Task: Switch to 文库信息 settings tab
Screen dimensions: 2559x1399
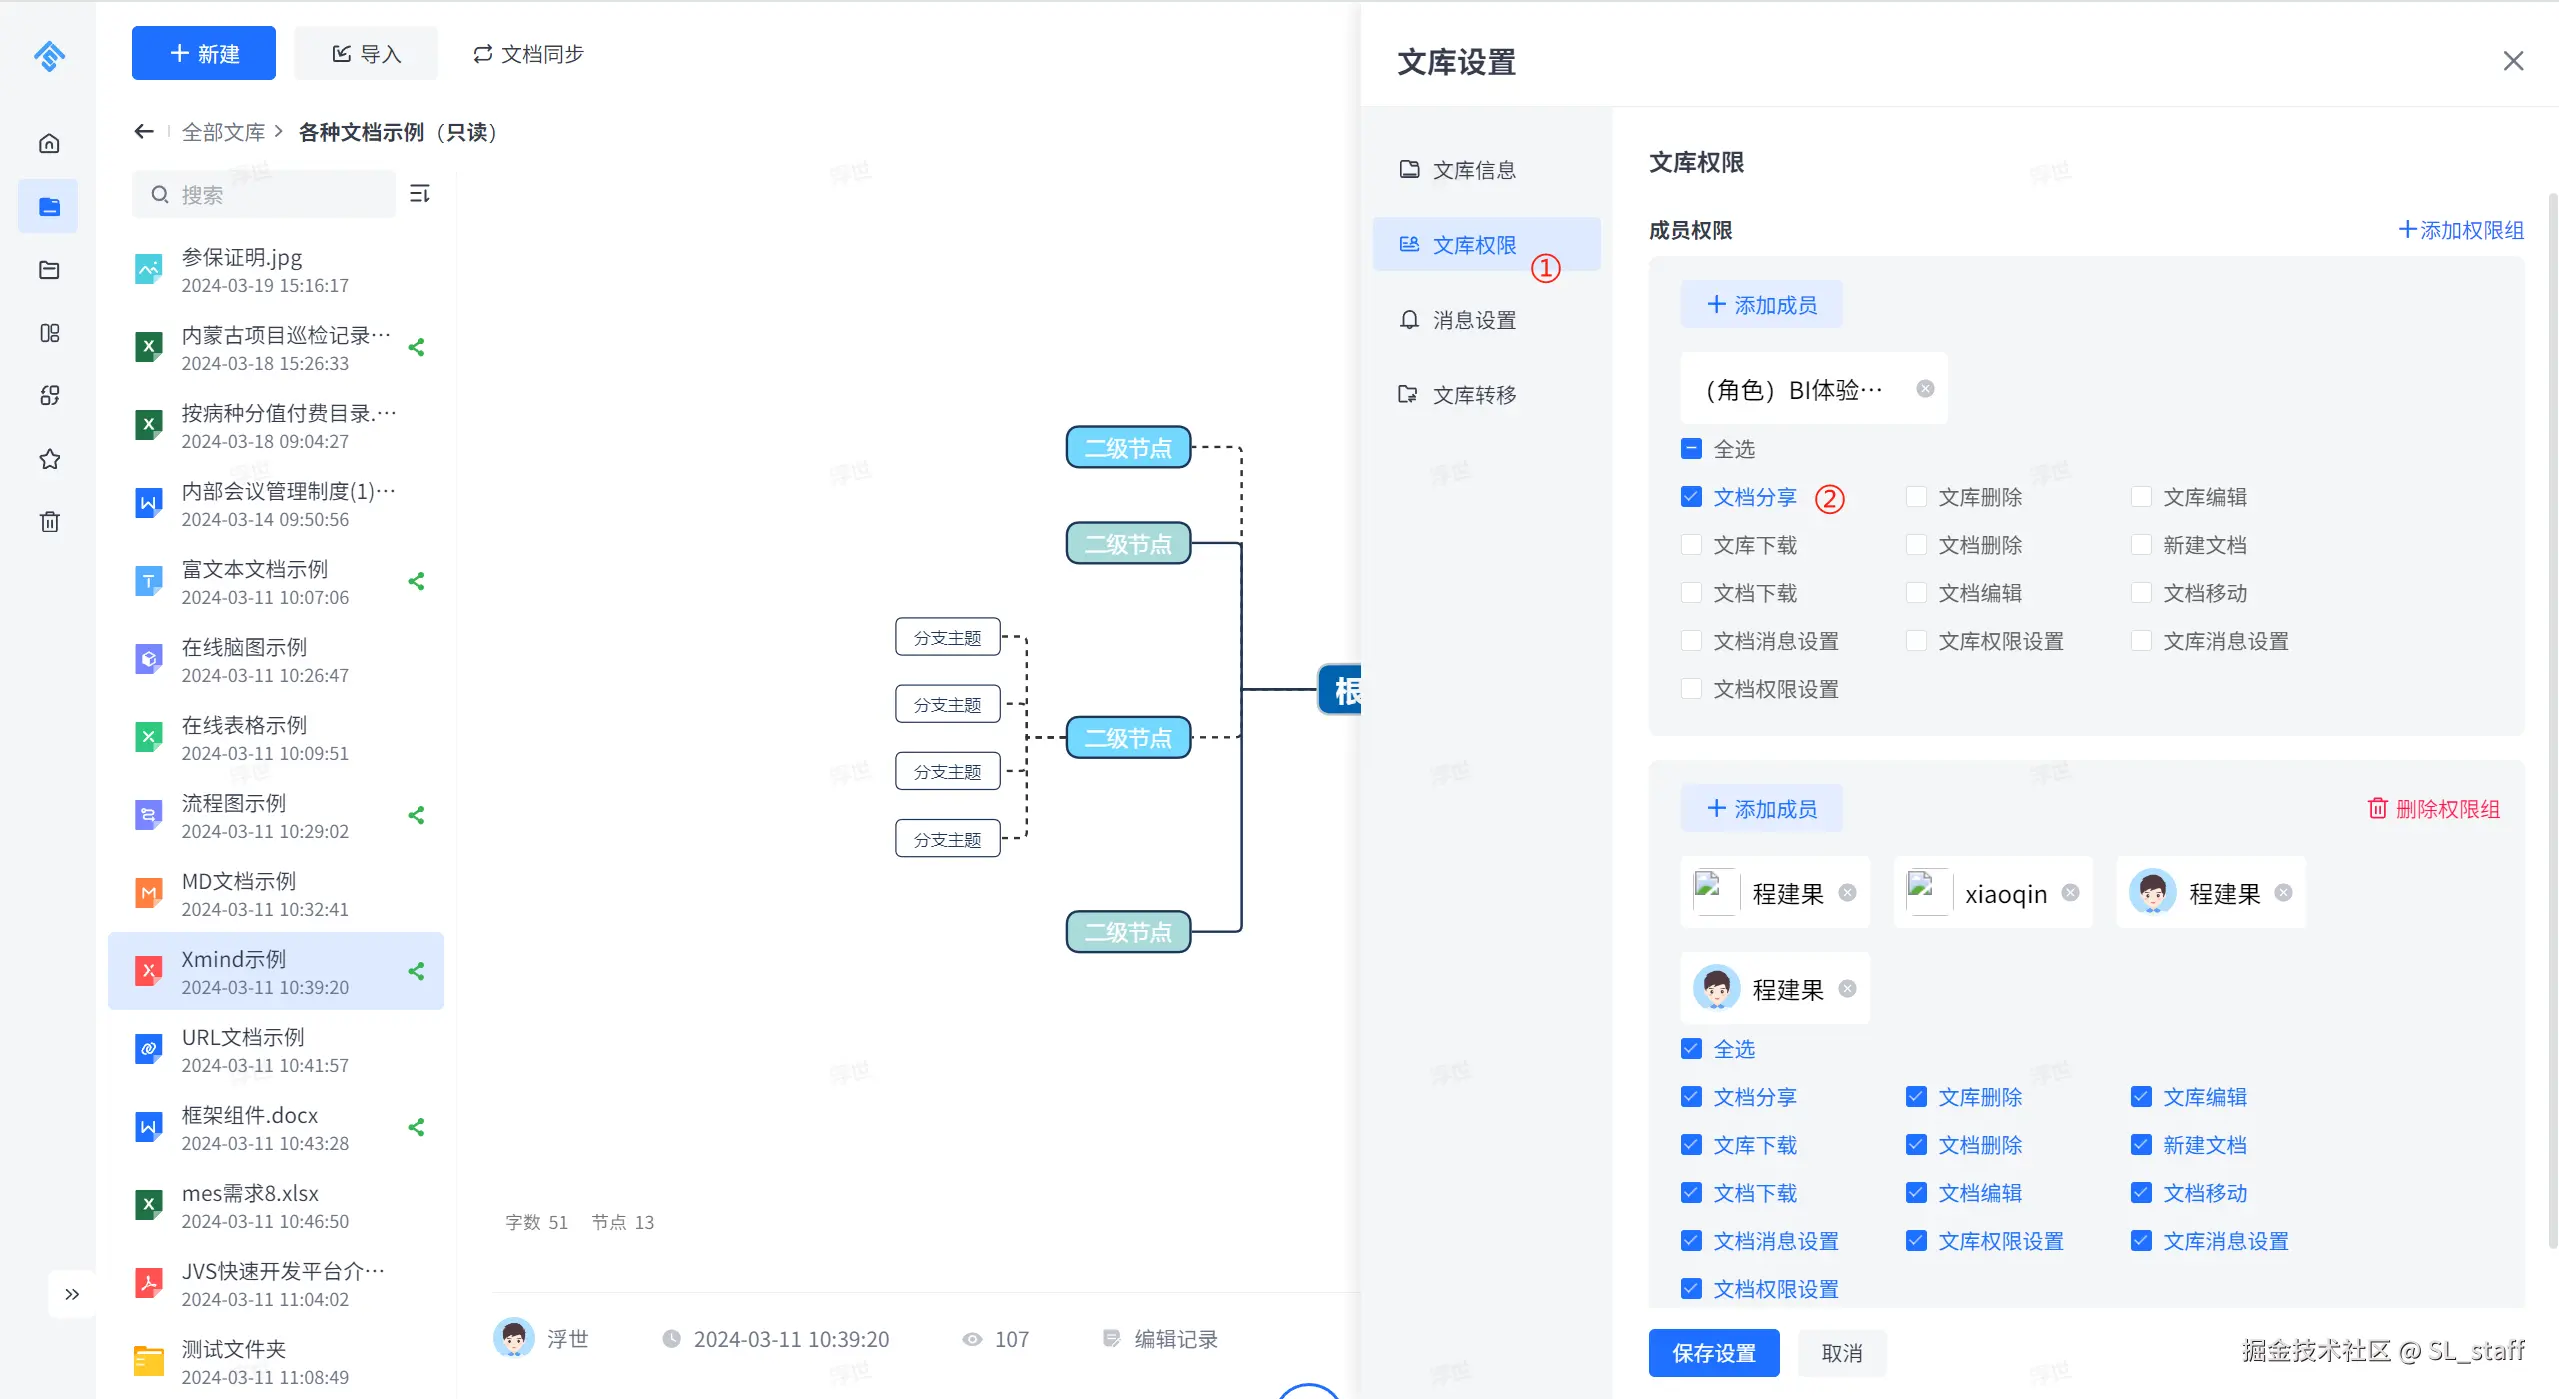Action: tap(1486, 169)
